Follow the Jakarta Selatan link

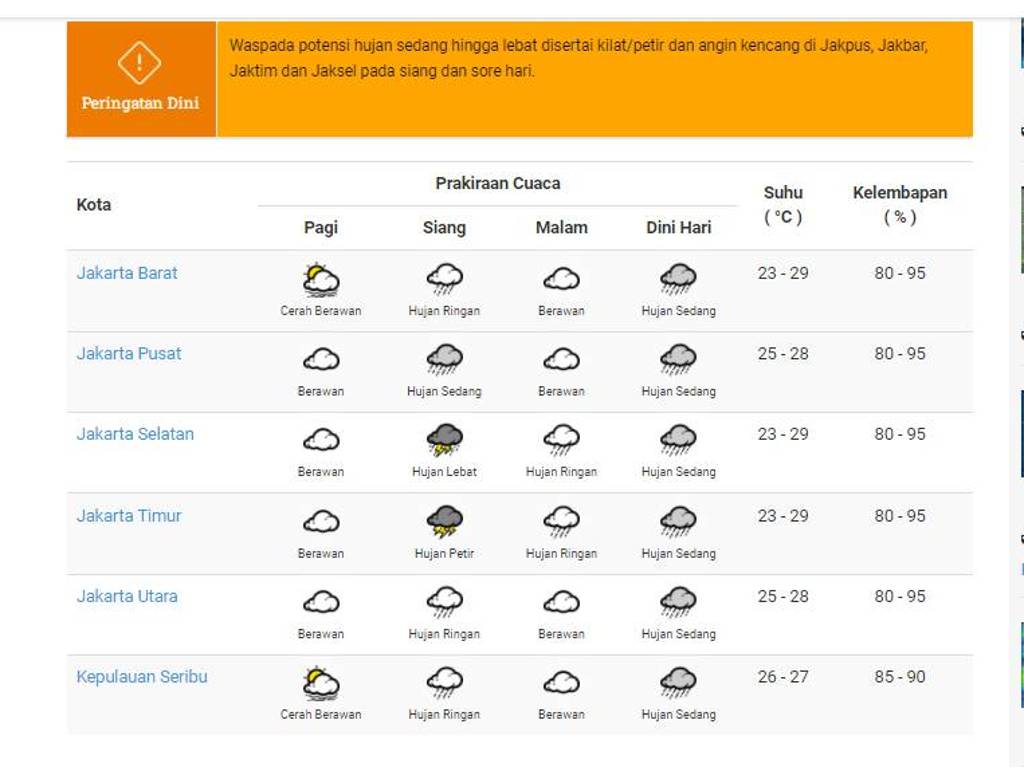[135, 434]
